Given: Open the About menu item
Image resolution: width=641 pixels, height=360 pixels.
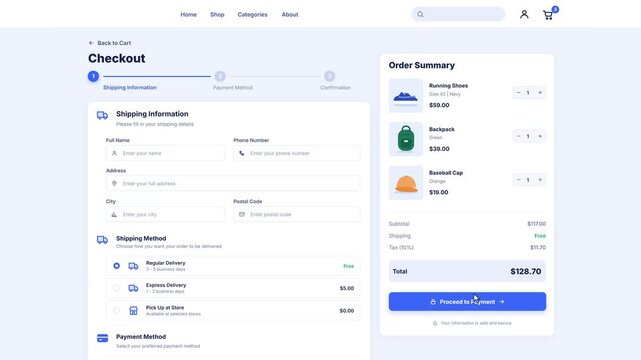Looking at the screenshot, I should (x=290, y=14).
